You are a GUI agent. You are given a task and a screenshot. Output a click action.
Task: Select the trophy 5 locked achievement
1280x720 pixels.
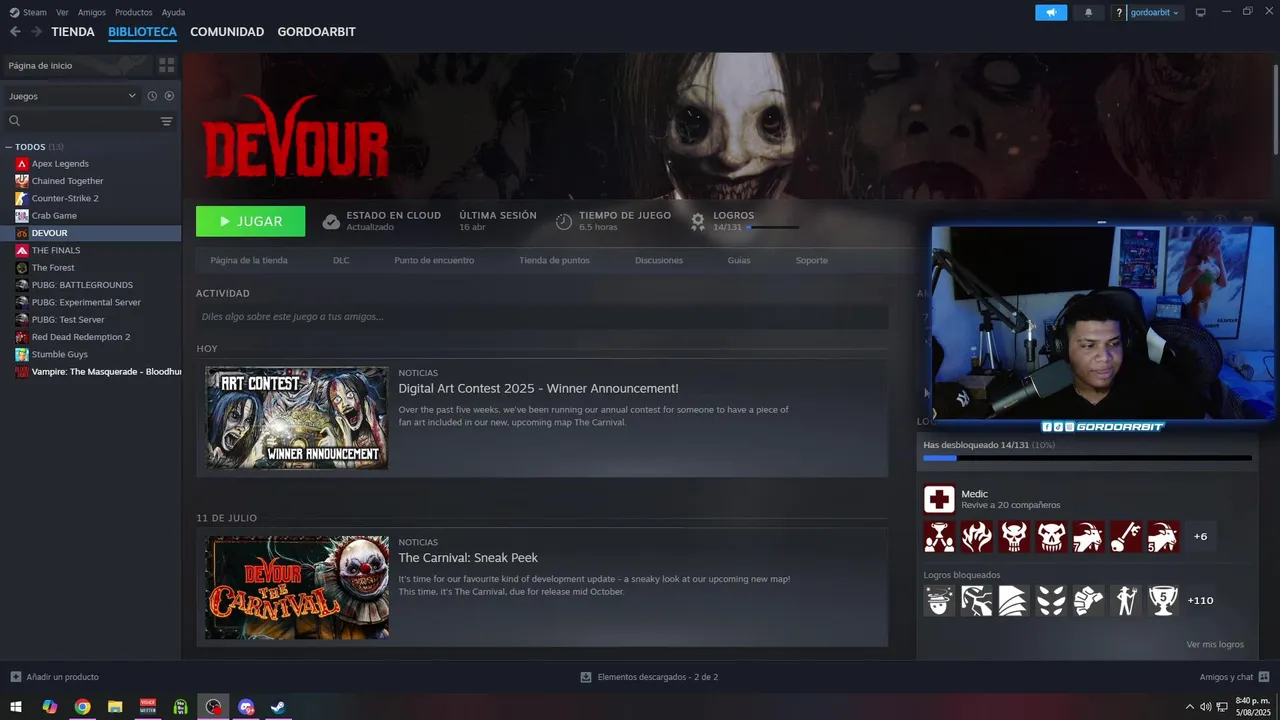tap(1163, 600)
